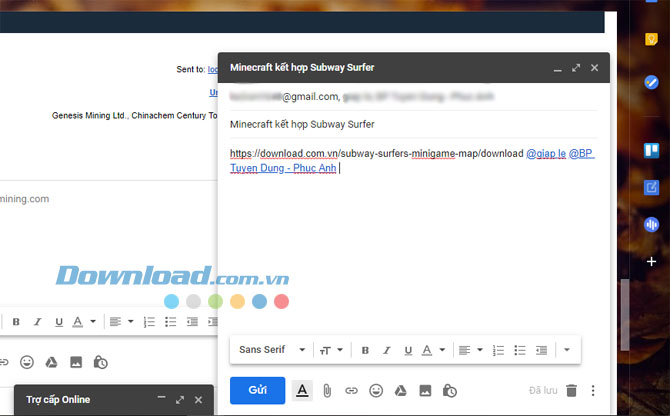The width and height of the screenshot is (670, 416).
Task: Click the Sent to email link
Action: (213, 69)
